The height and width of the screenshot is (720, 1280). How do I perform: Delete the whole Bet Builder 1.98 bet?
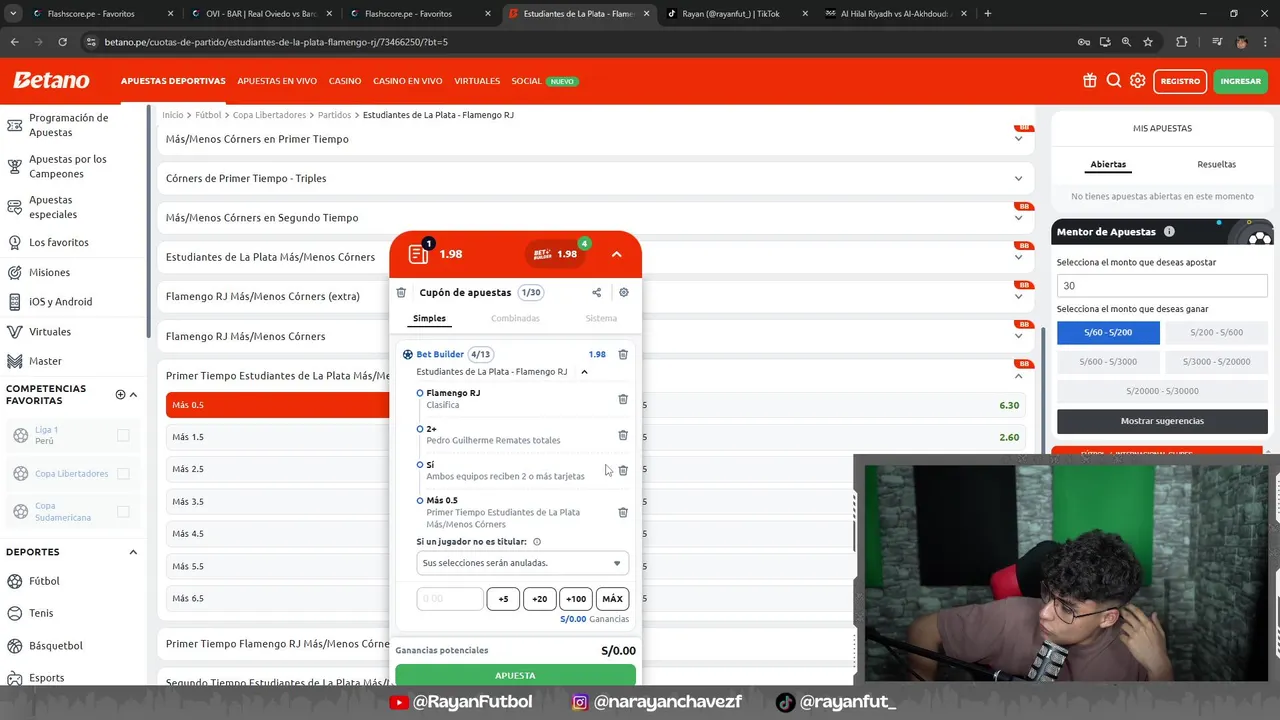[x=623, y=354]
